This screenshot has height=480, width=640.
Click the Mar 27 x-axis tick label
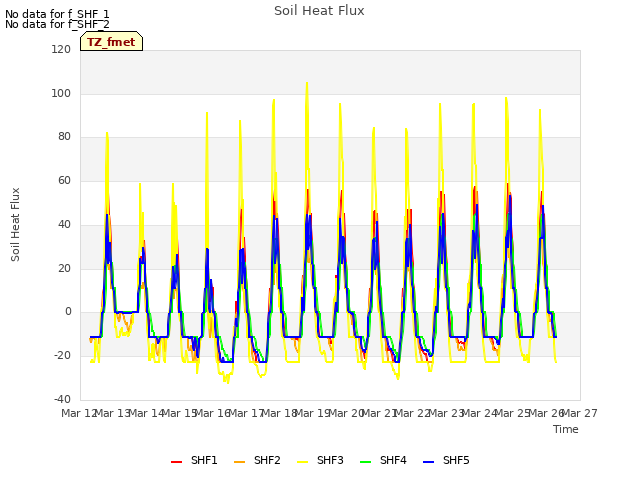pos(580,413)
